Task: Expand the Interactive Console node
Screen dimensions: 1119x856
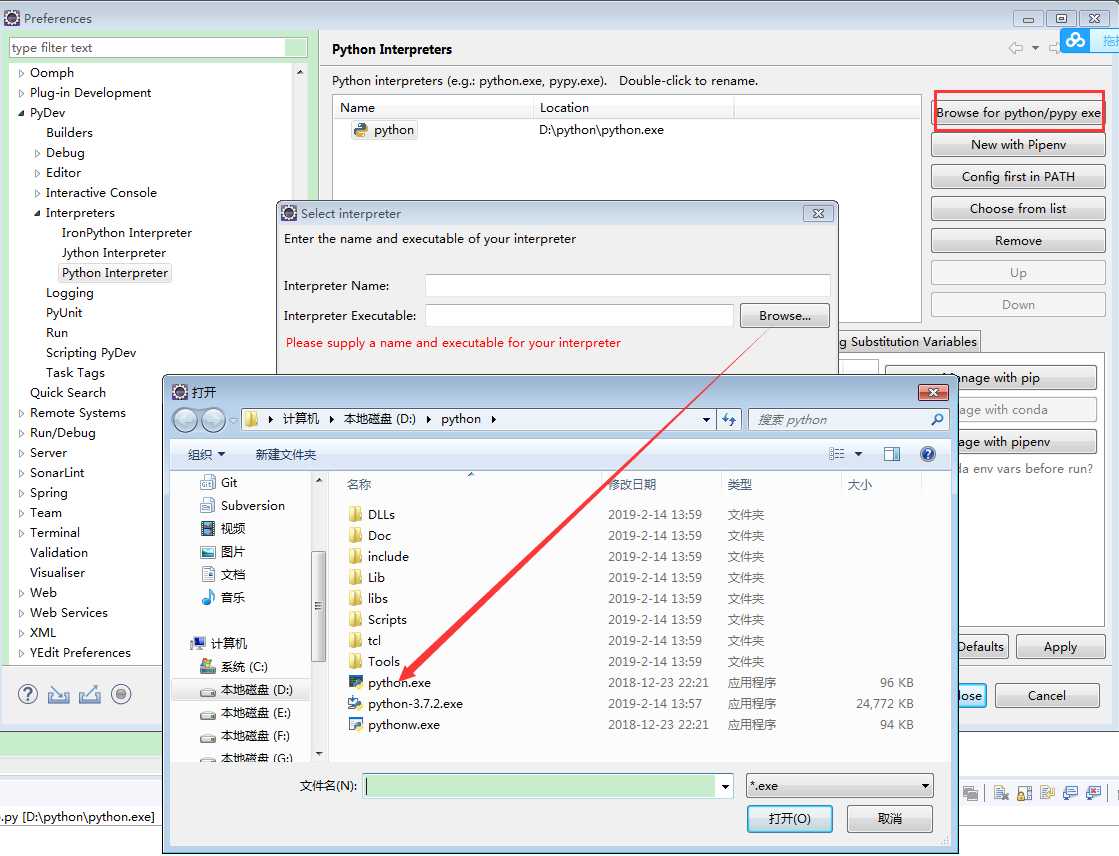Action: (x=37, y=193)
